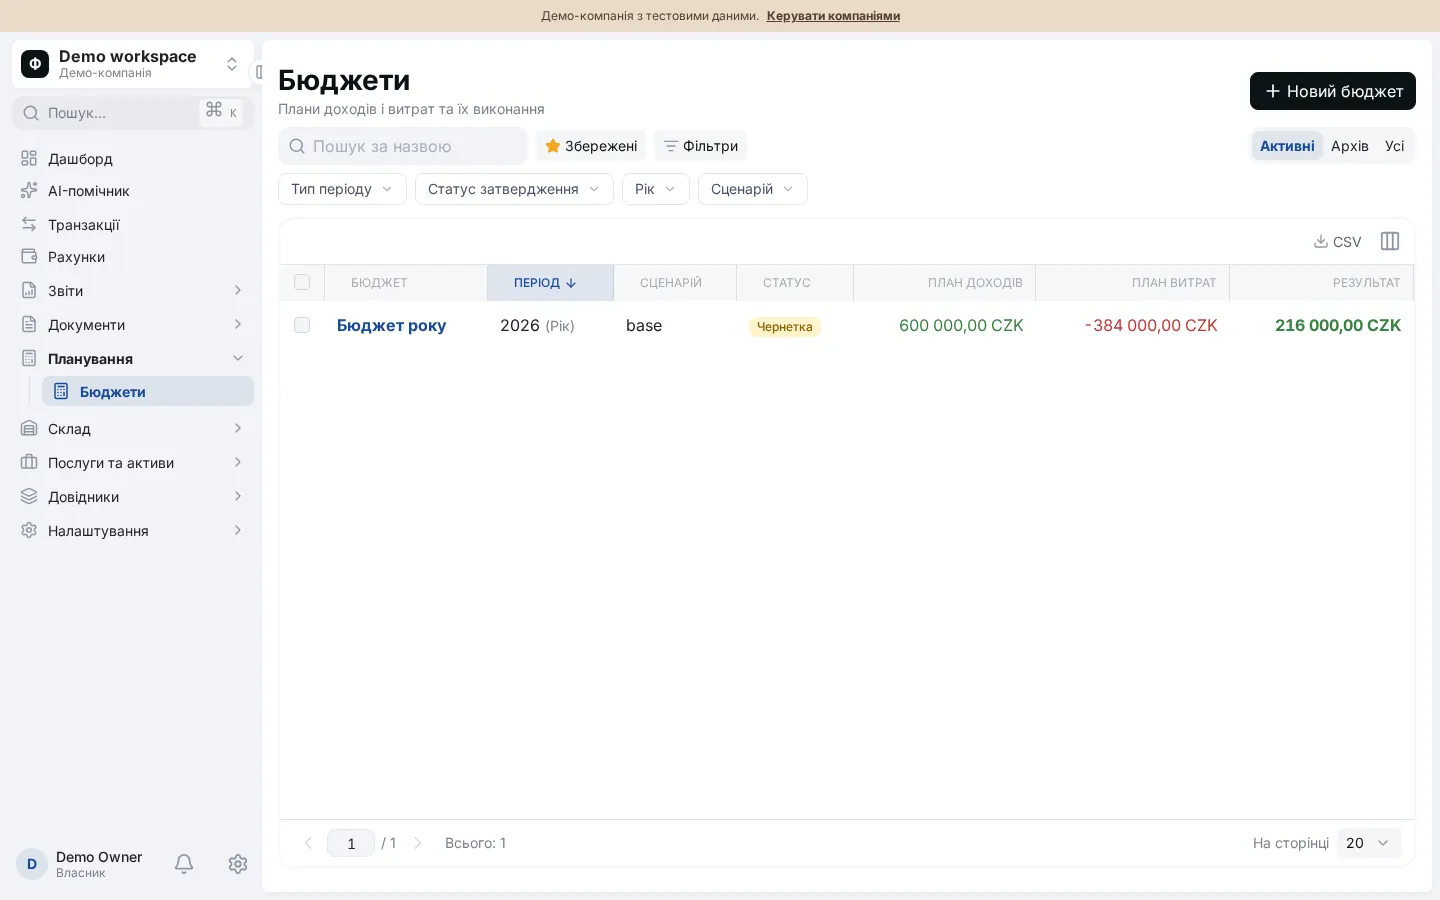
Task: Click the Demo Owner avatar
Action: click(x=32, y=864)
